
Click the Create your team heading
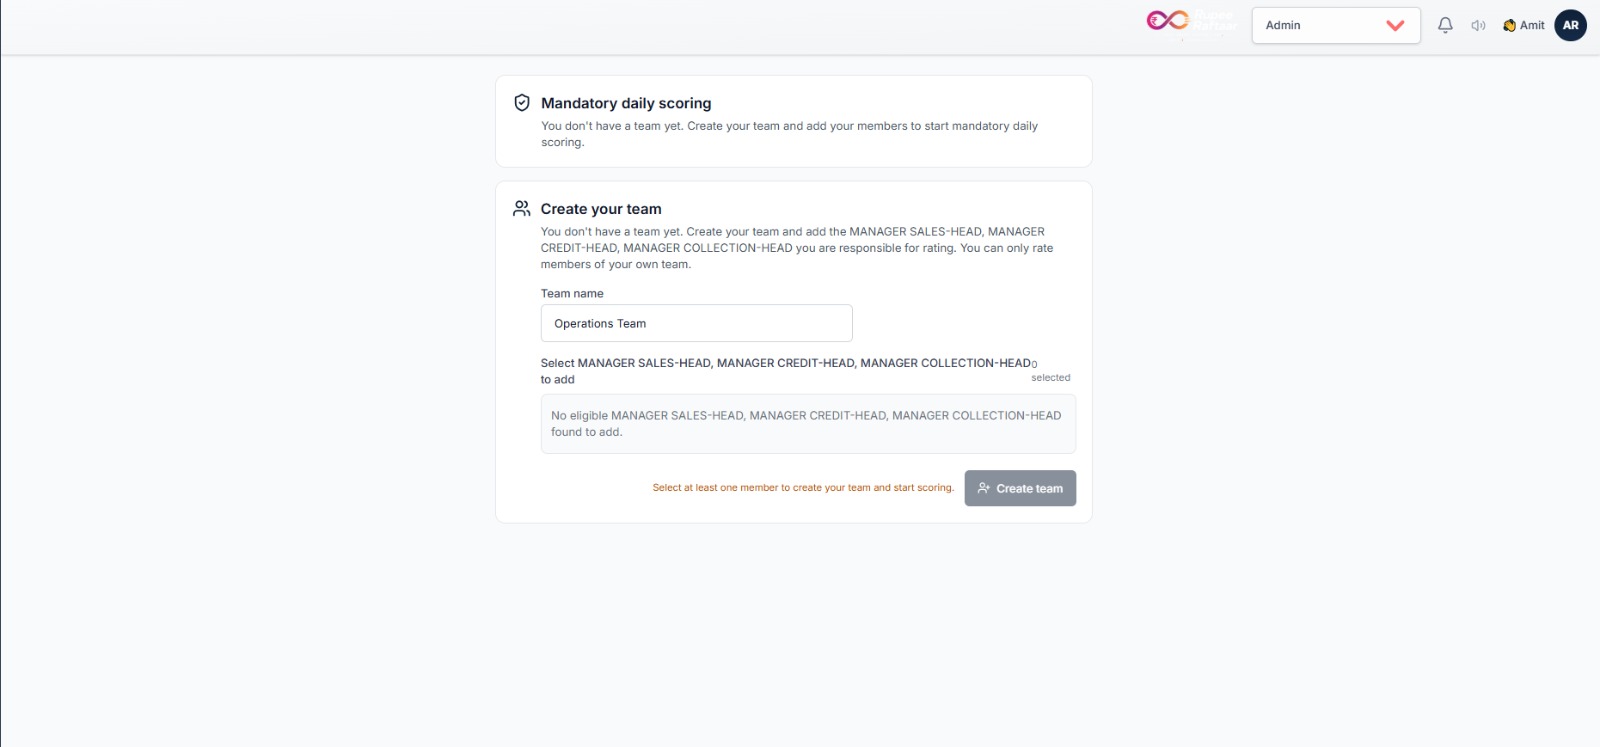[601, 209]
